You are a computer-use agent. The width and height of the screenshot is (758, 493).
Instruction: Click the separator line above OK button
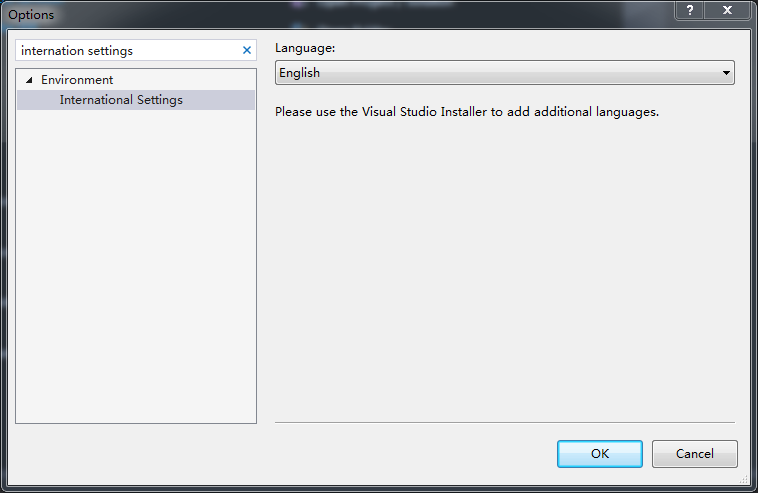(504, 422)
